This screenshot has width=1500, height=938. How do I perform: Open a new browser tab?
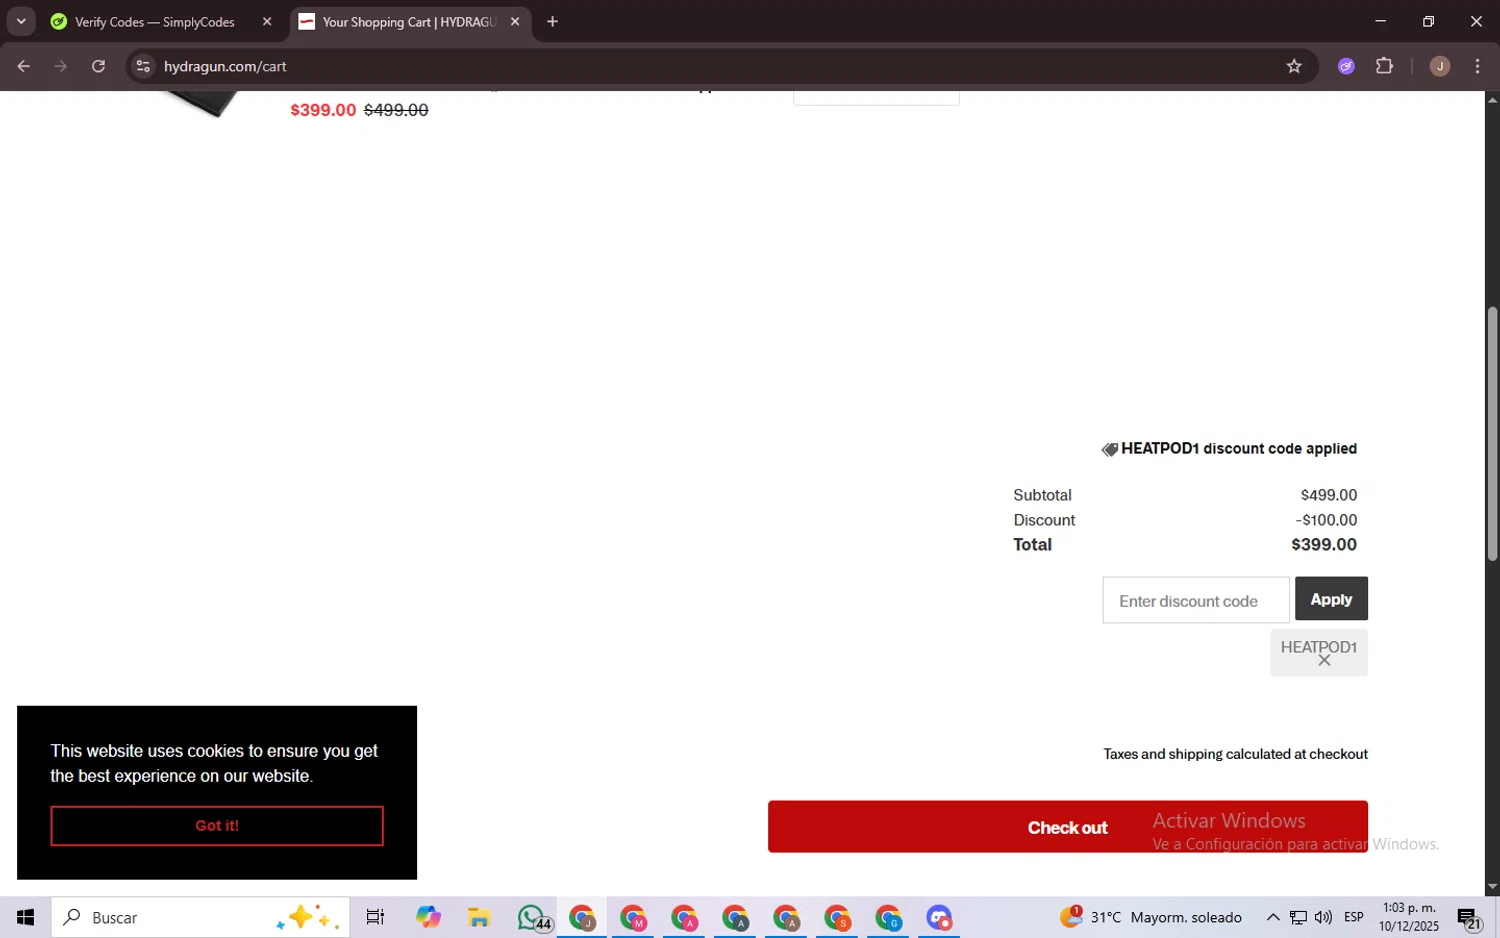click(x=552, y=22)
